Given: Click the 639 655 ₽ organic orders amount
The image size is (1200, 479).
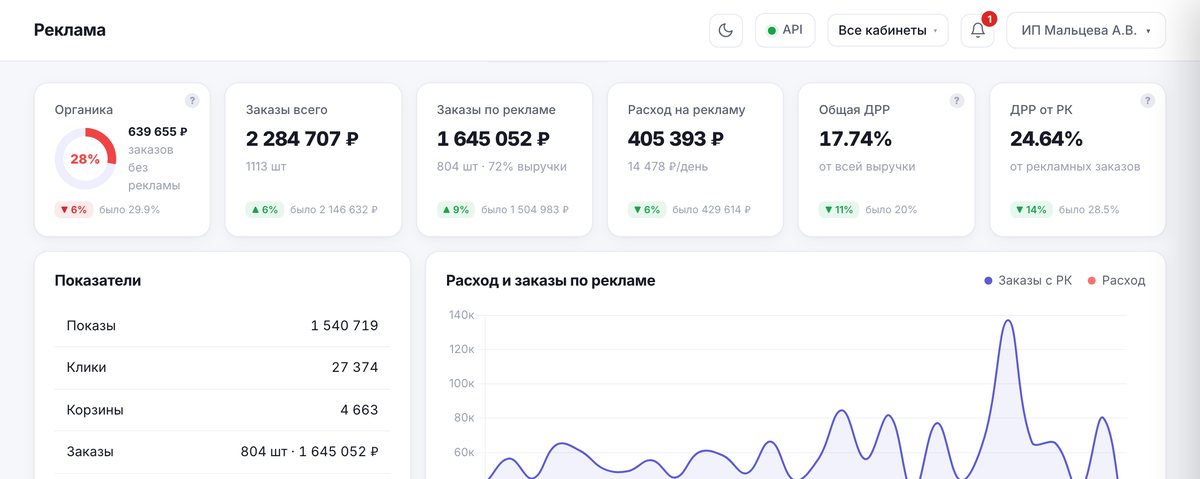Looking at the screenshot, I should coord(158,131).
